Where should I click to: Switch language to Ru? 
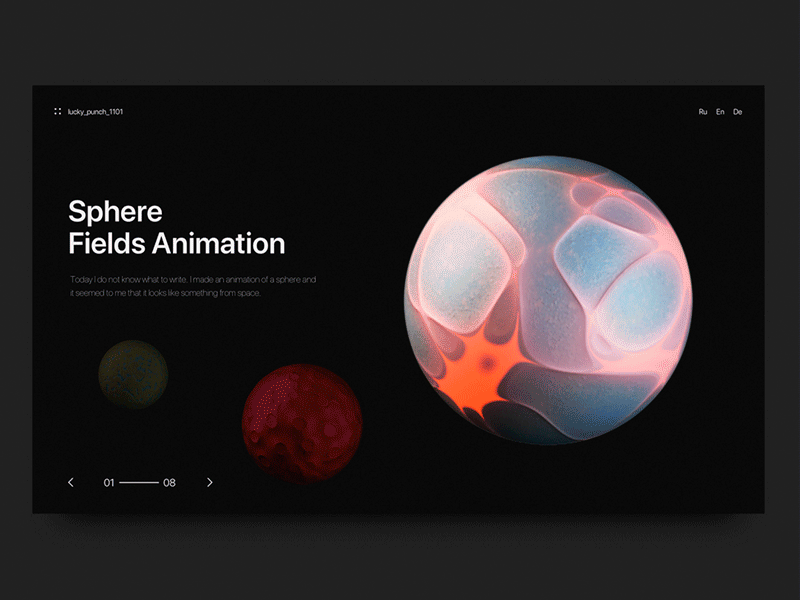tap(703, 112)
